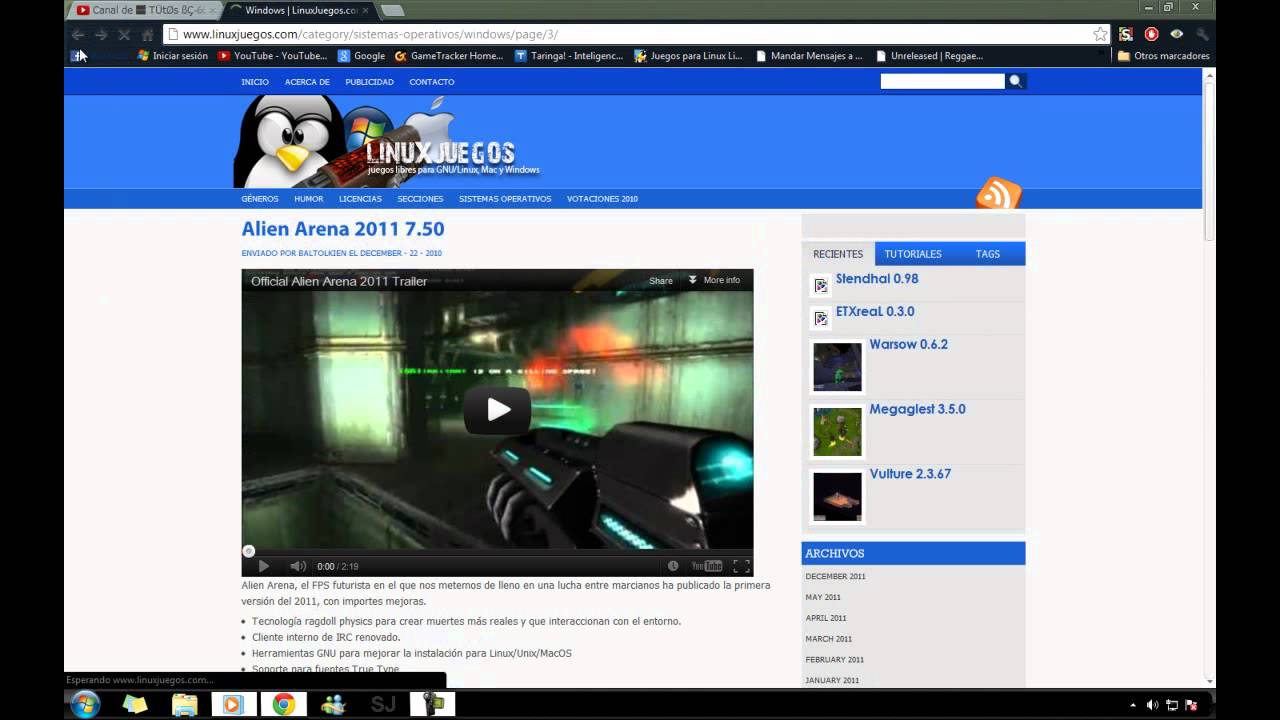Click the volume icon in system tray
1280x720 pixels.
(x=1152, y=705)
